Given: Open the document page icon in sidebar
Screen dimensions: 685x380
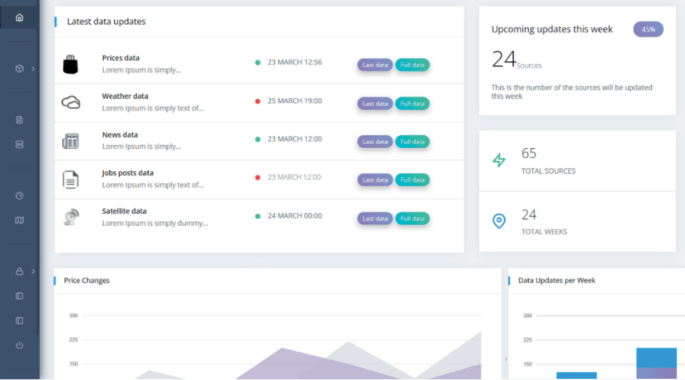Looking at the screenshot, I should pos(19,120).
